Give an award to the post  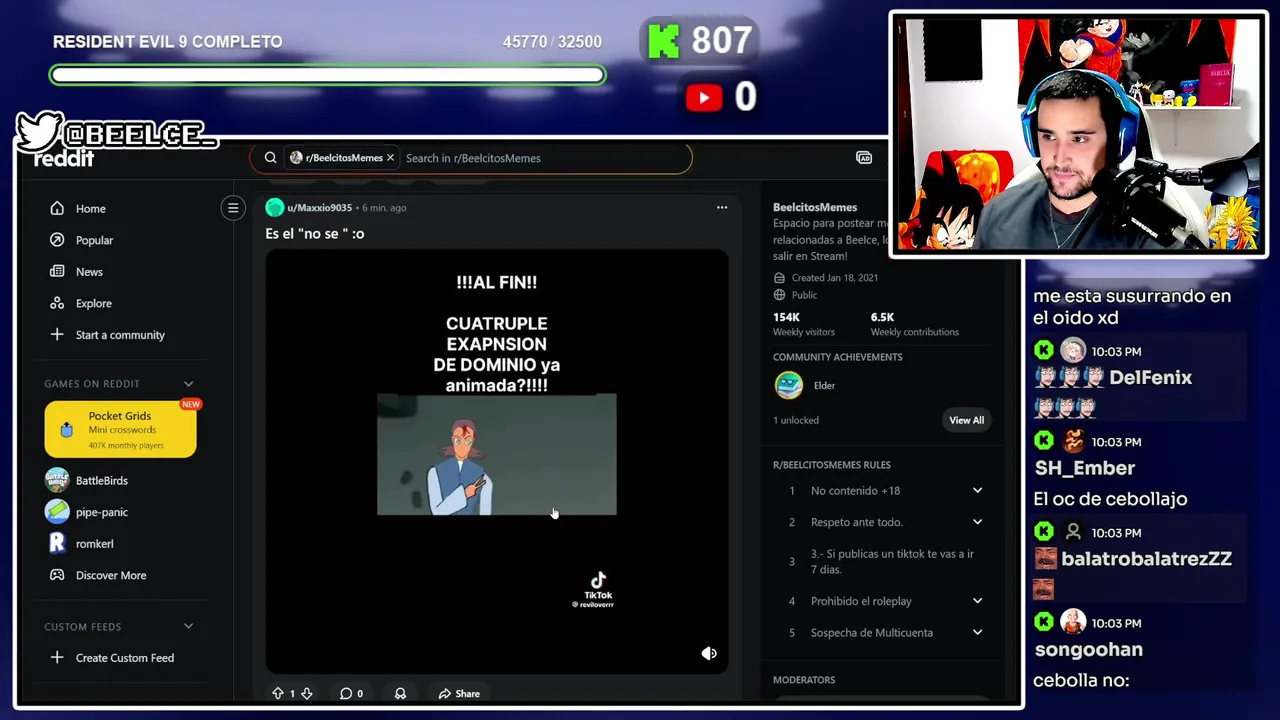click(x=400, y=693)
